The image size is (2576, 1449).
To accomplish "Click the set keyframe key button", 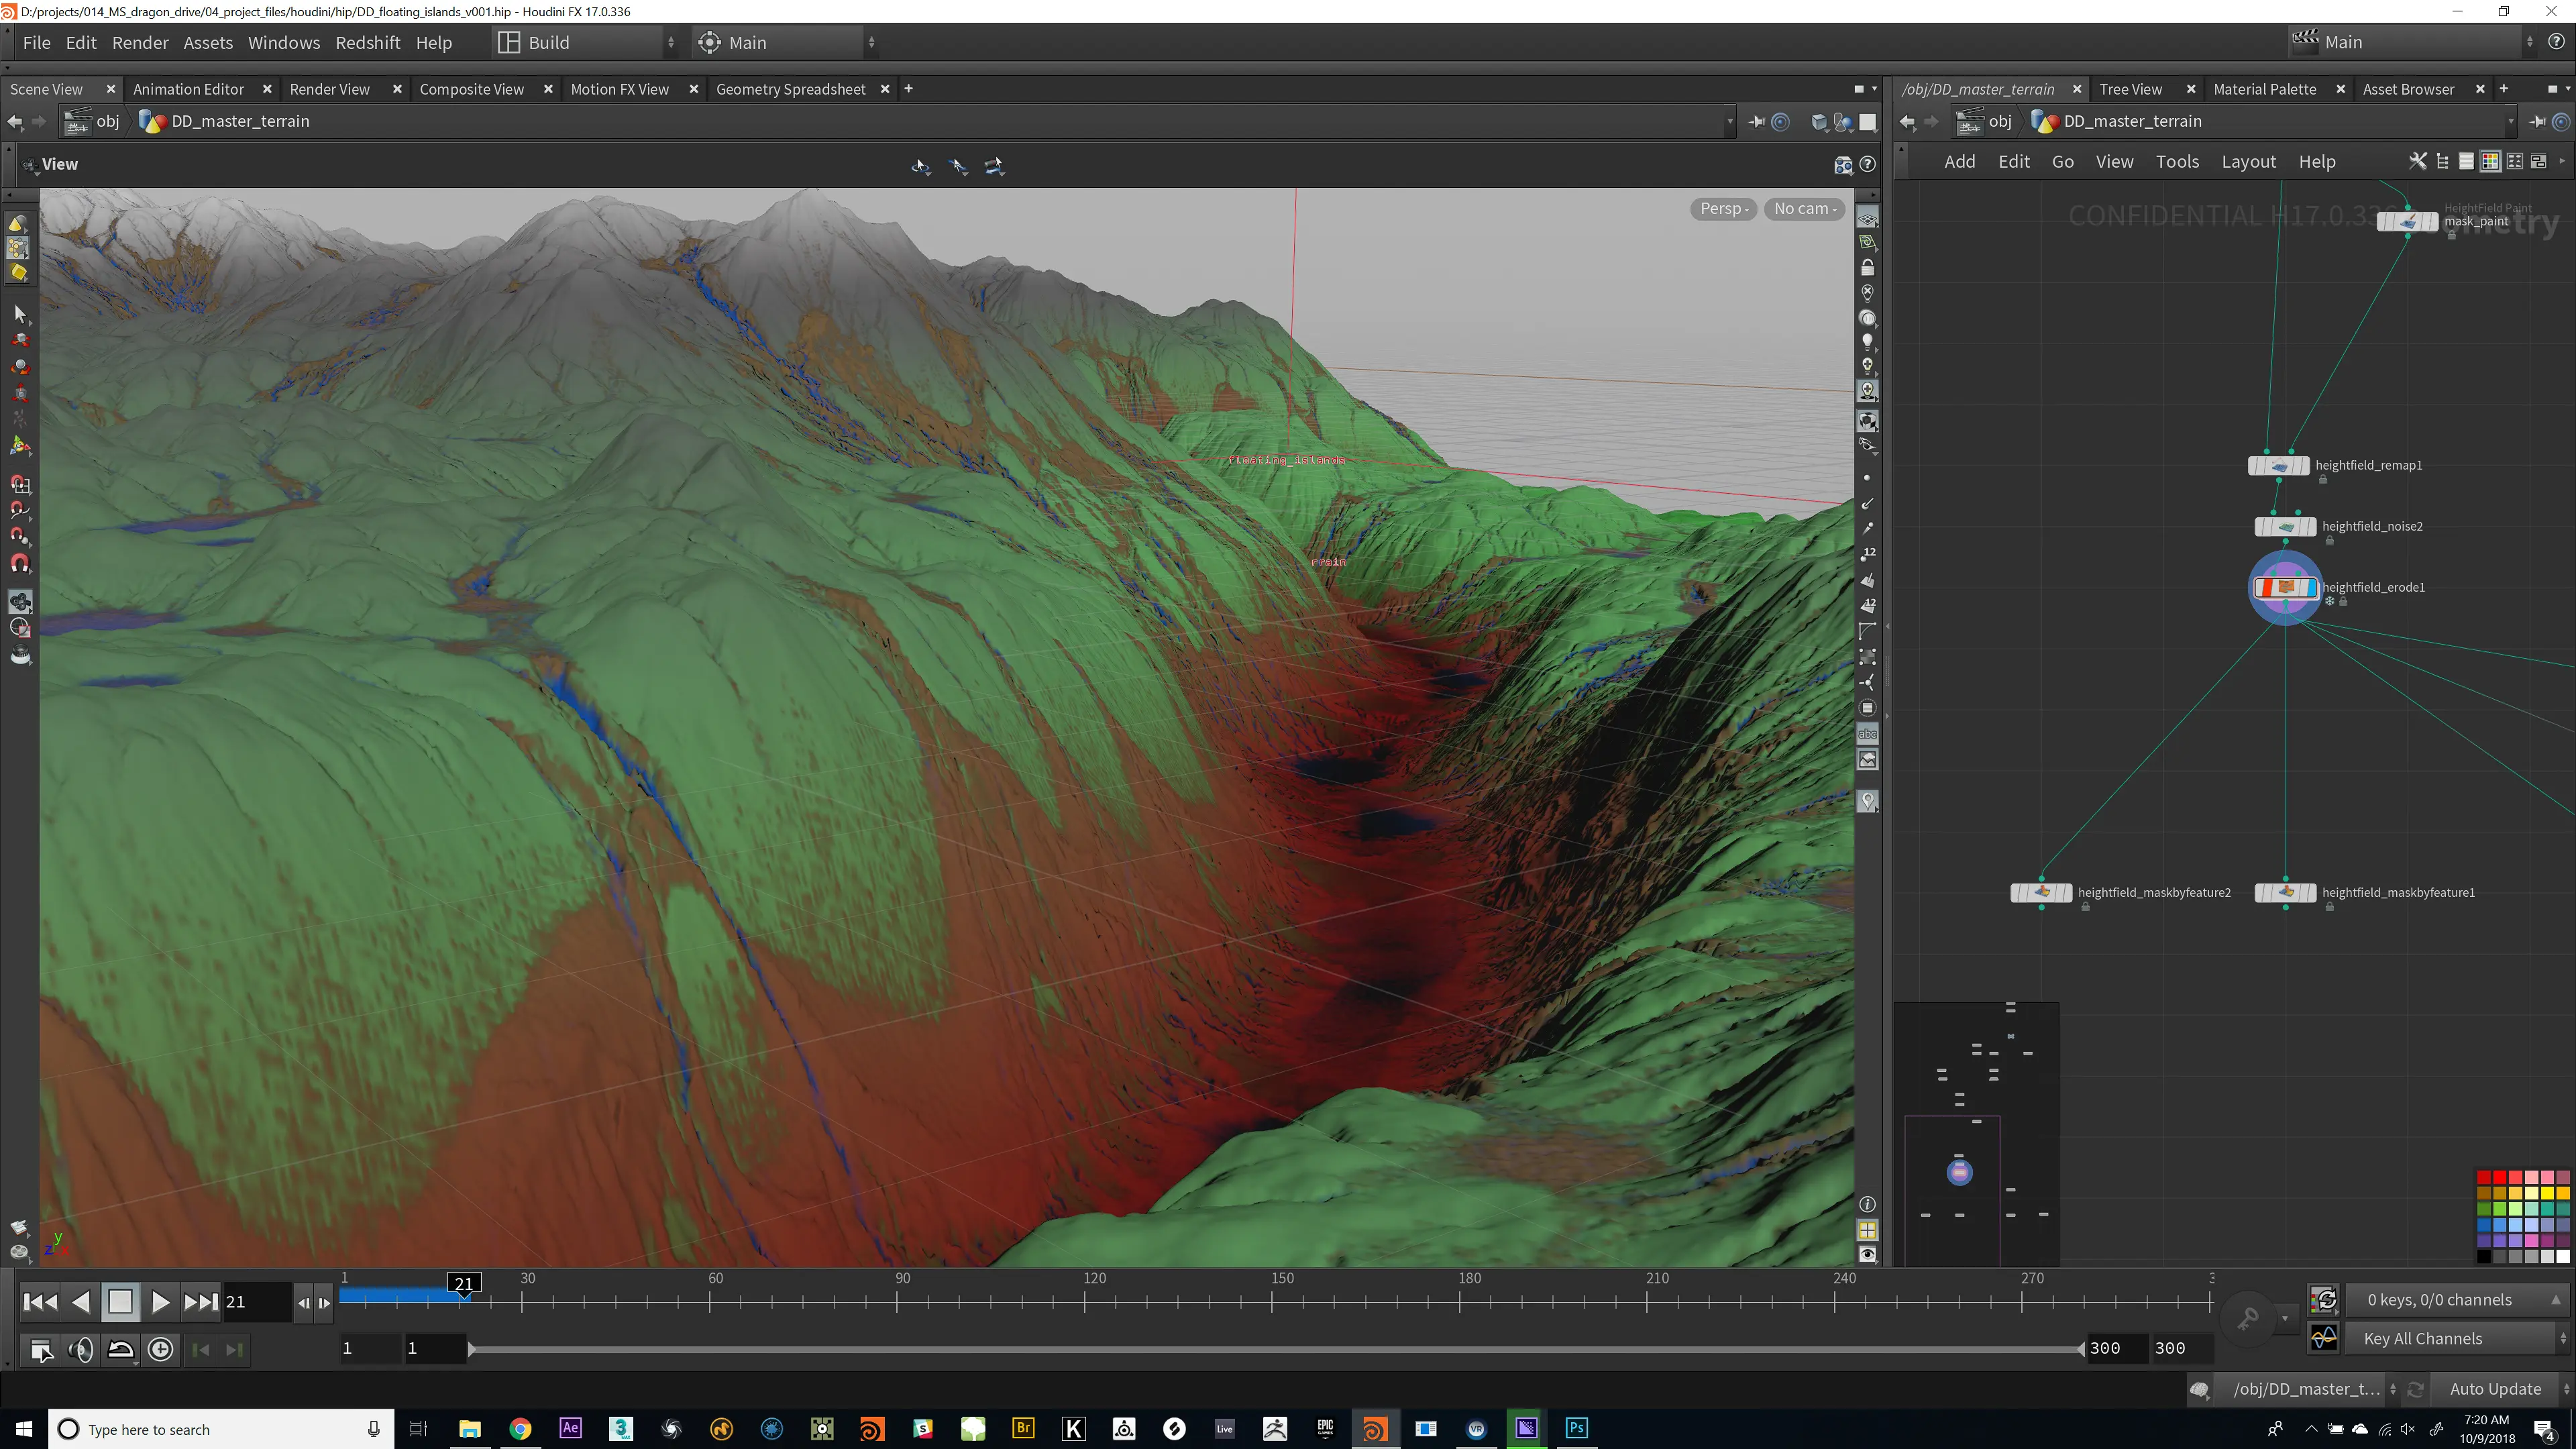I will (2247, 1318).
